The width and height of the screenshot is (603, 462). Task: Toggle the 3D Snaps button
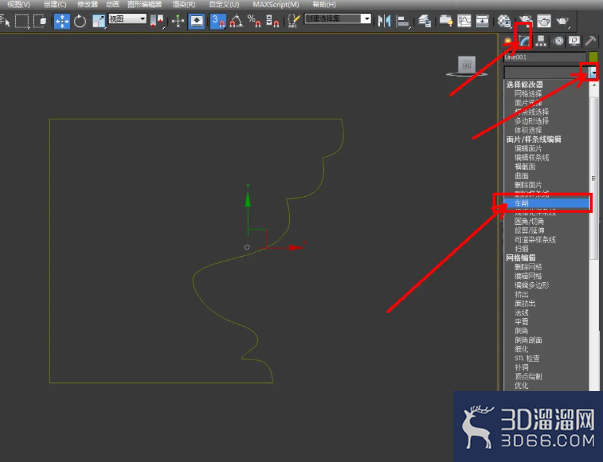coord(218,21)
